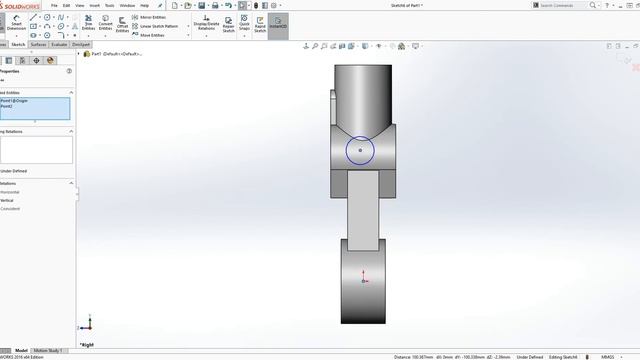Viewport: 640px width, 360px height.
Task: Click the Convert Entities tool
Action: point(105,23)
